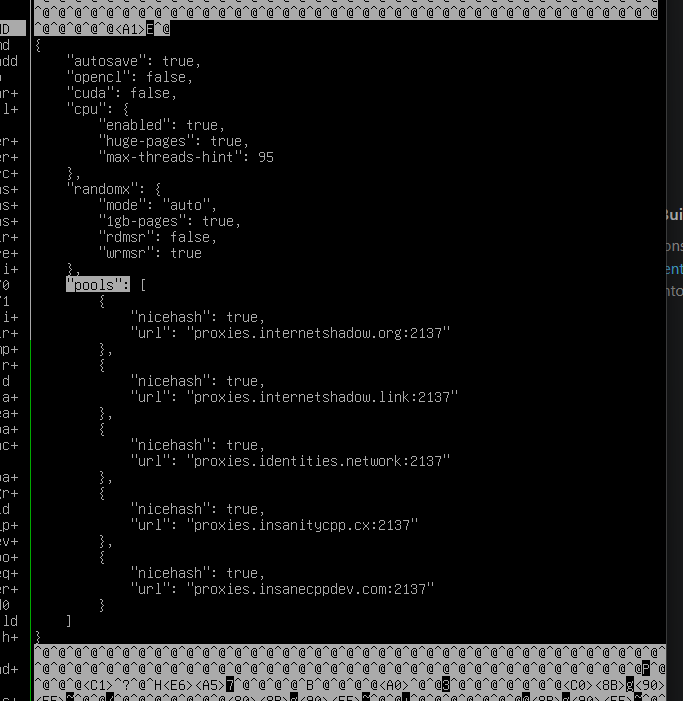
Task: Click the highlighted "pools" key
Action: (x=98, y=285)
